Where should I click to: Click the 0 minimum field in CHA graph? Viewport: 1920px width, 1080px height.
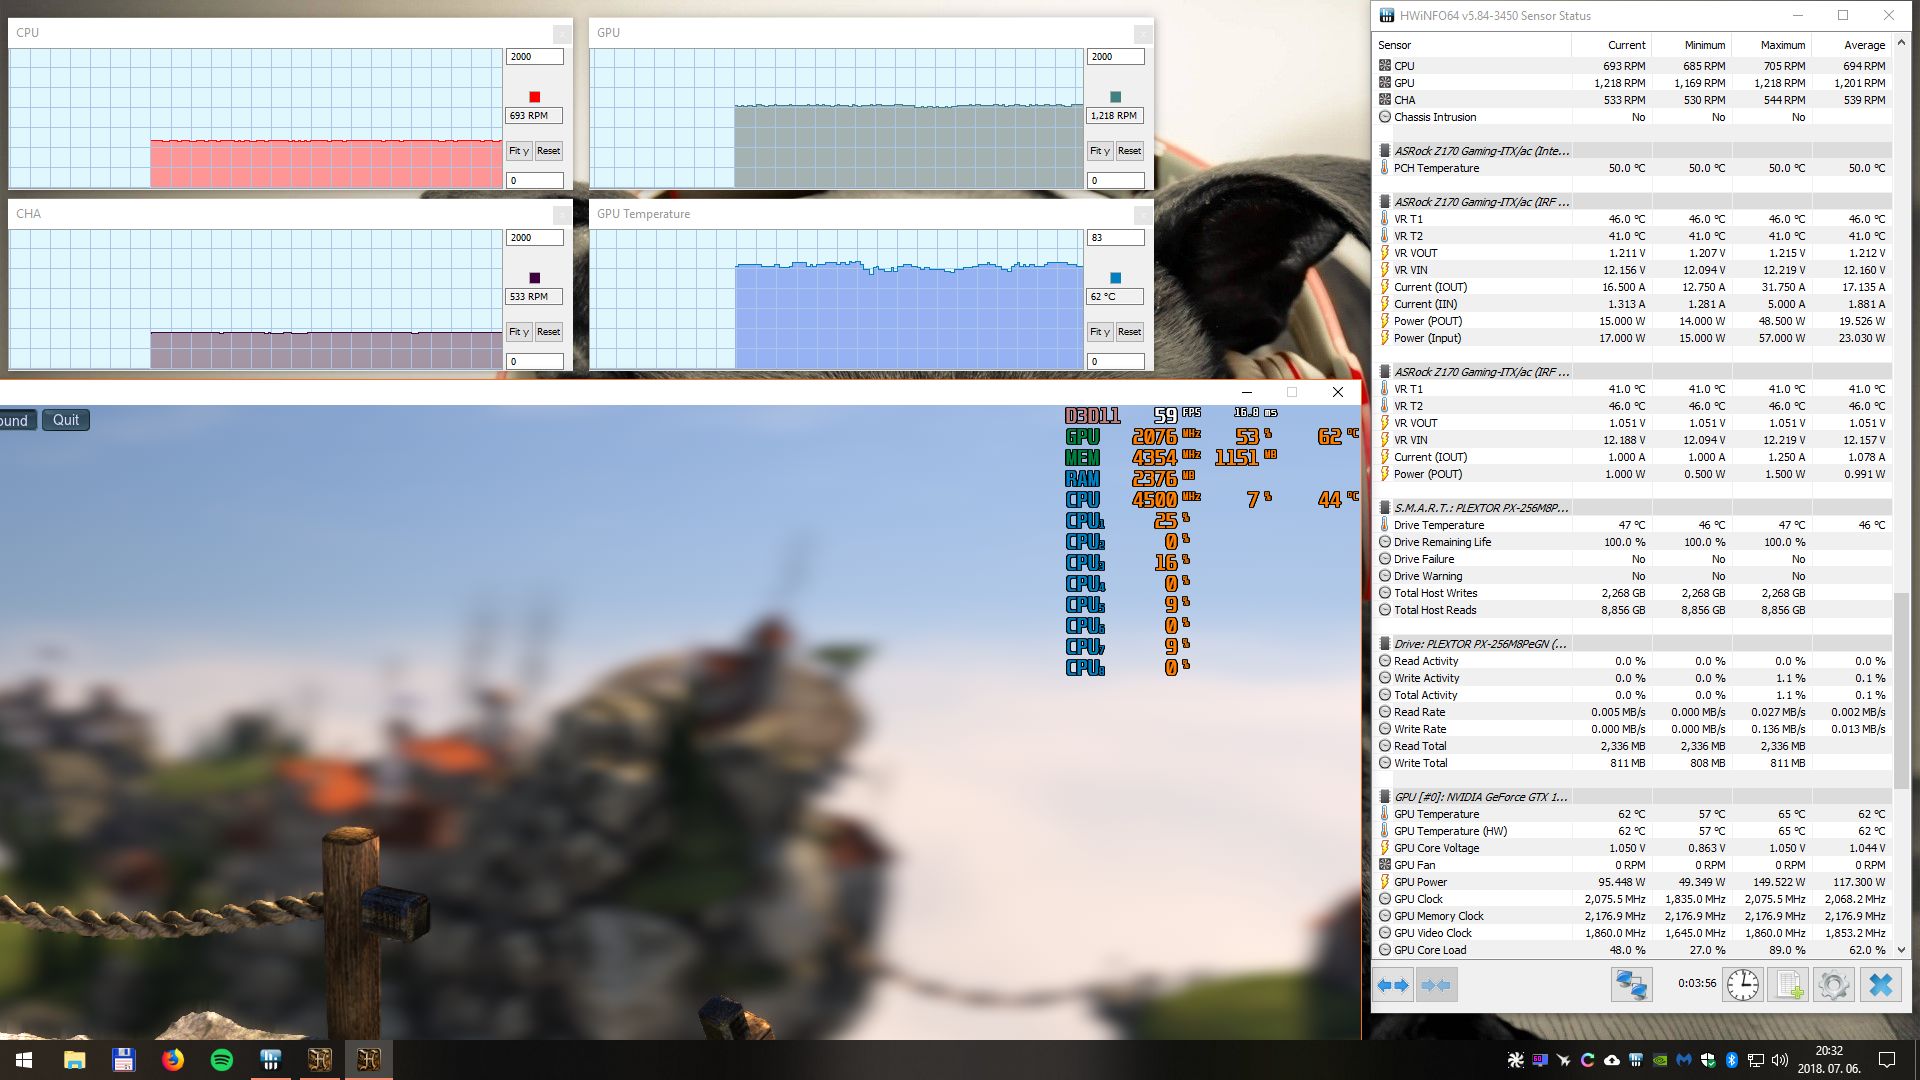[x=534, y=361]
